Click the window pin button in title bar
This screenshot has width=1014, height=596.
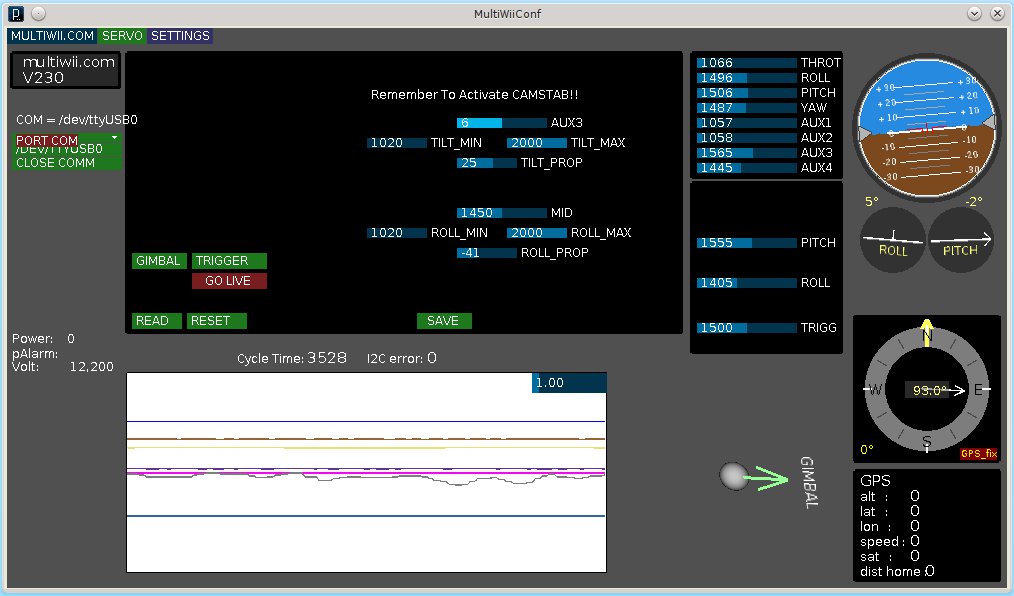pyautogui.click(x=37, y=13)
